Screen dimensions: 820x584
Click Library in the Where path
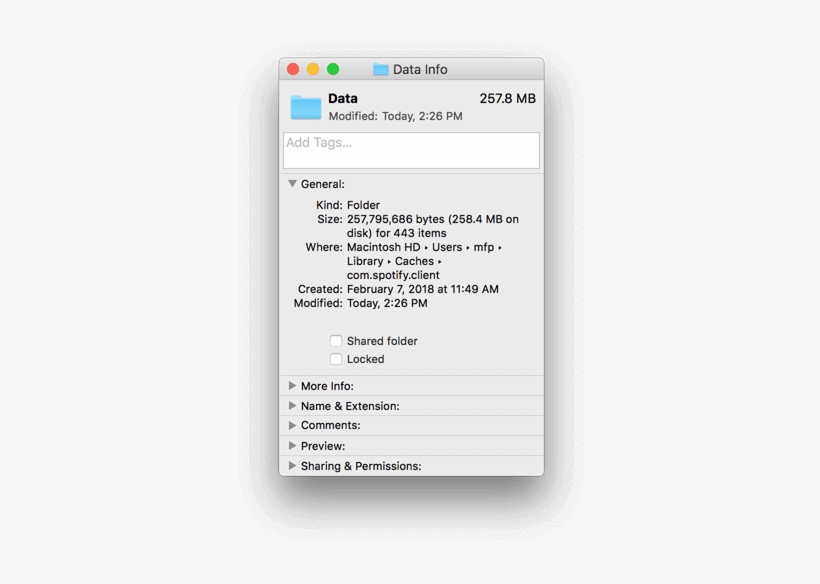(x=365, y=261)
